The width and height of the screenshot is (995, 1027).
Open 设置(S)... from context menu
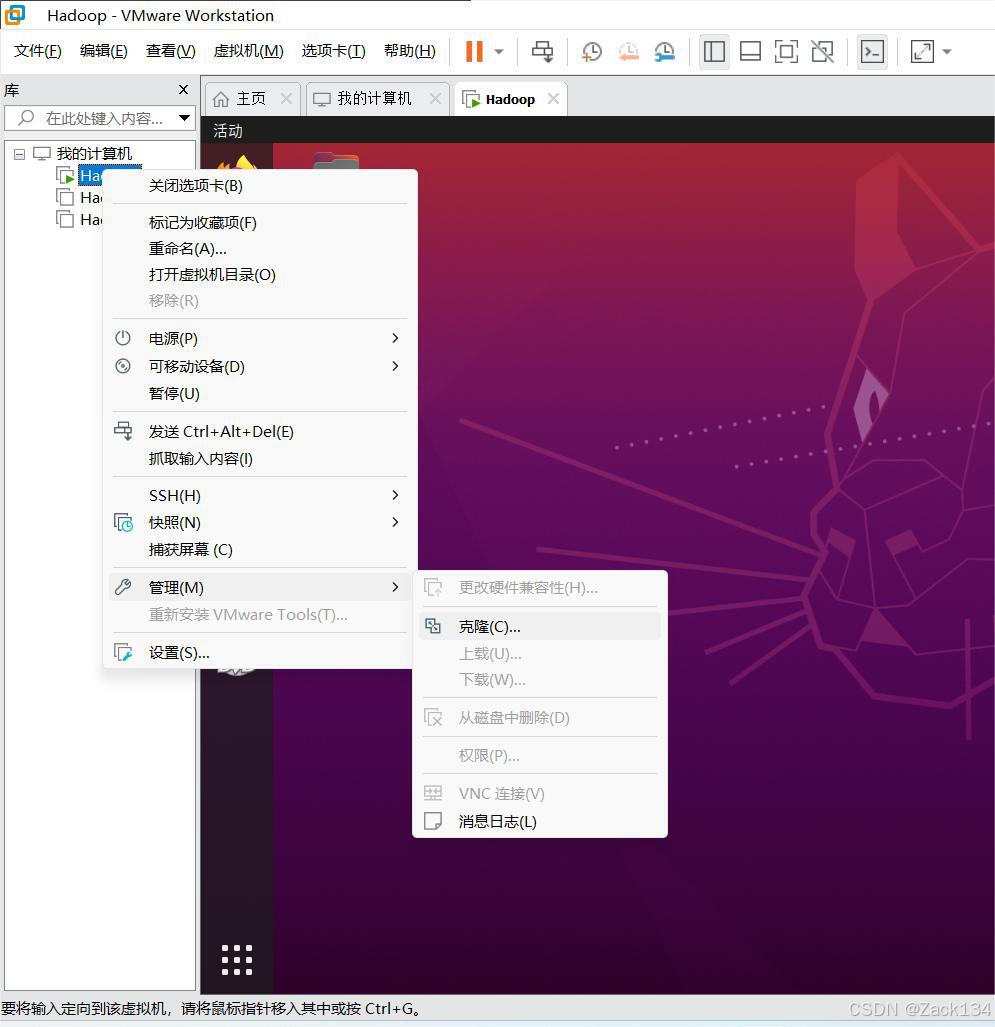pyautogui.click(x=260, y=653)
